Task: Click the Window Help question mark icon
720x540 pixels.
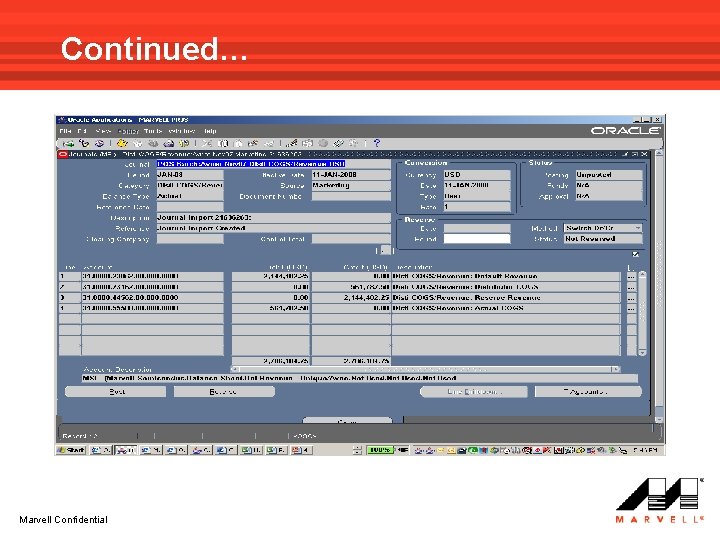Action: pos(377,144)
